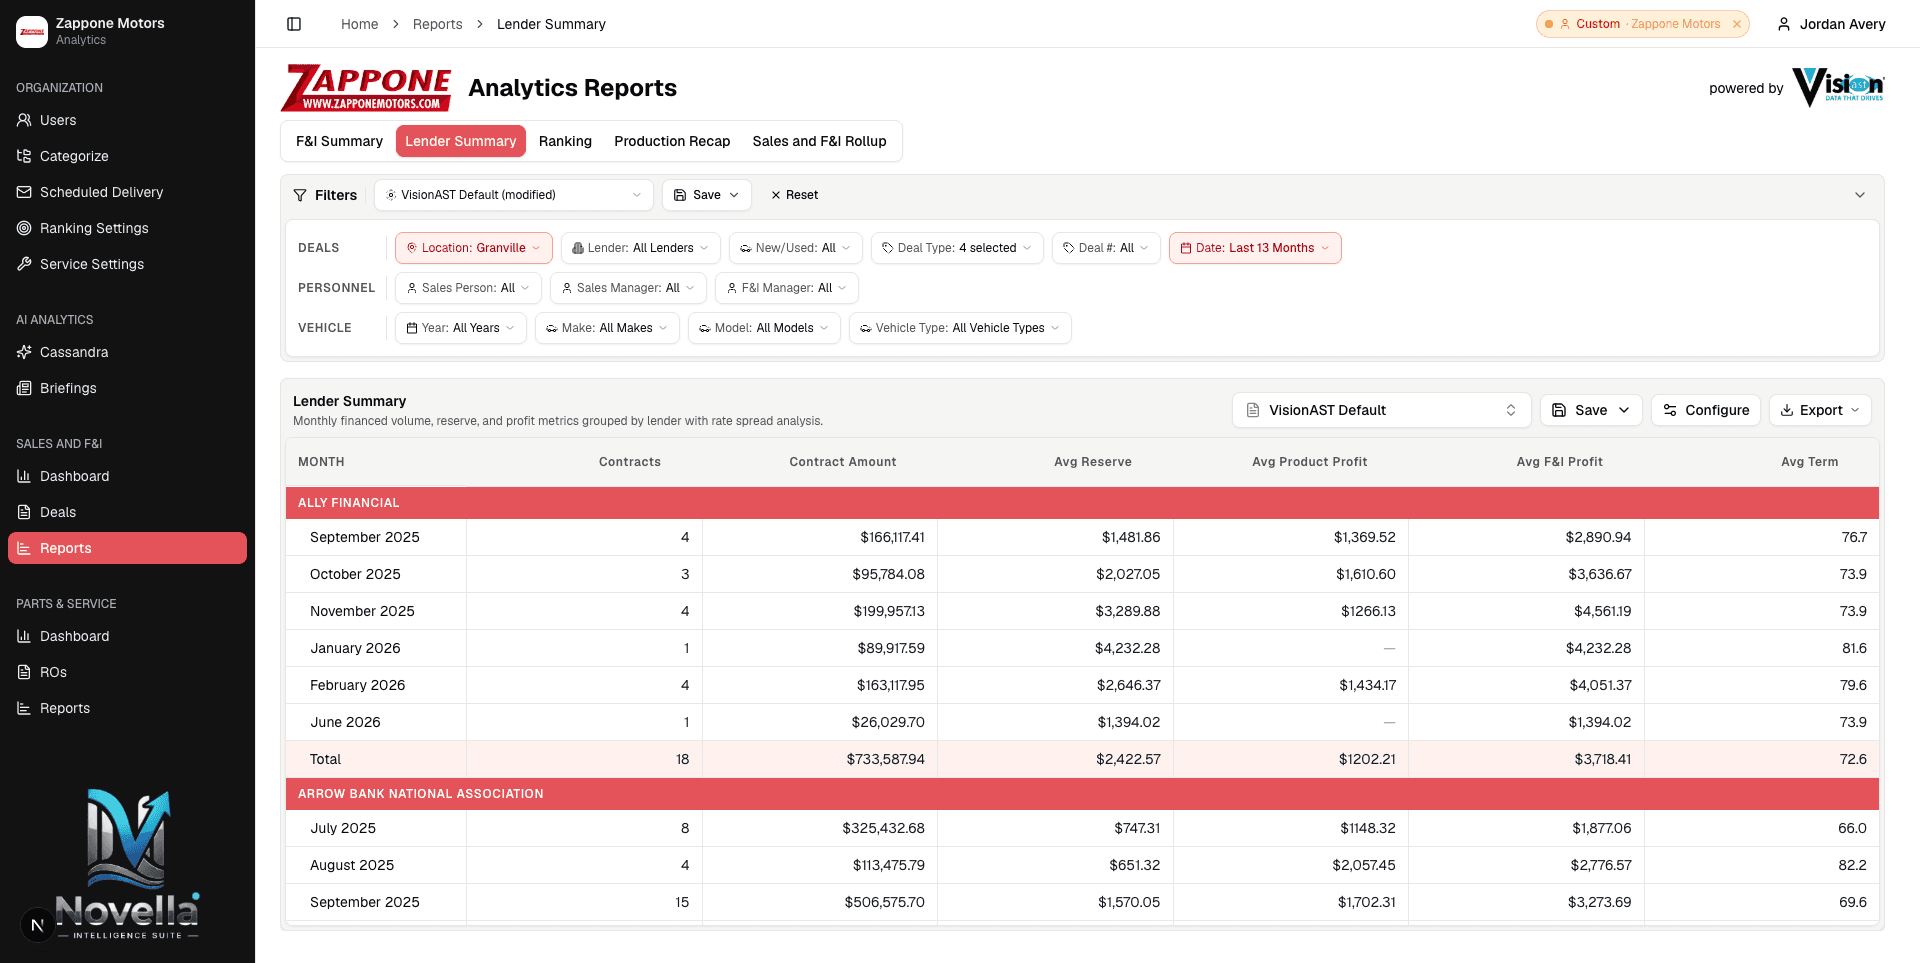The height and width of the screenshot is (963, 1920).
Task: Switch to Sales and F&I Rollup tab
Action: point(819,141)
